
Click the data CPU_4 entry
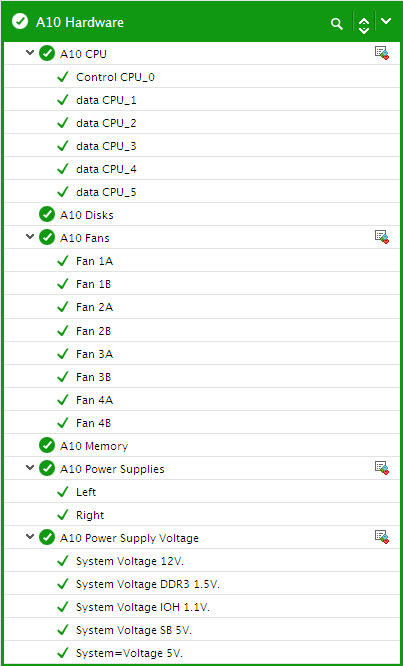pyautogui.click(x=202, y=169)
